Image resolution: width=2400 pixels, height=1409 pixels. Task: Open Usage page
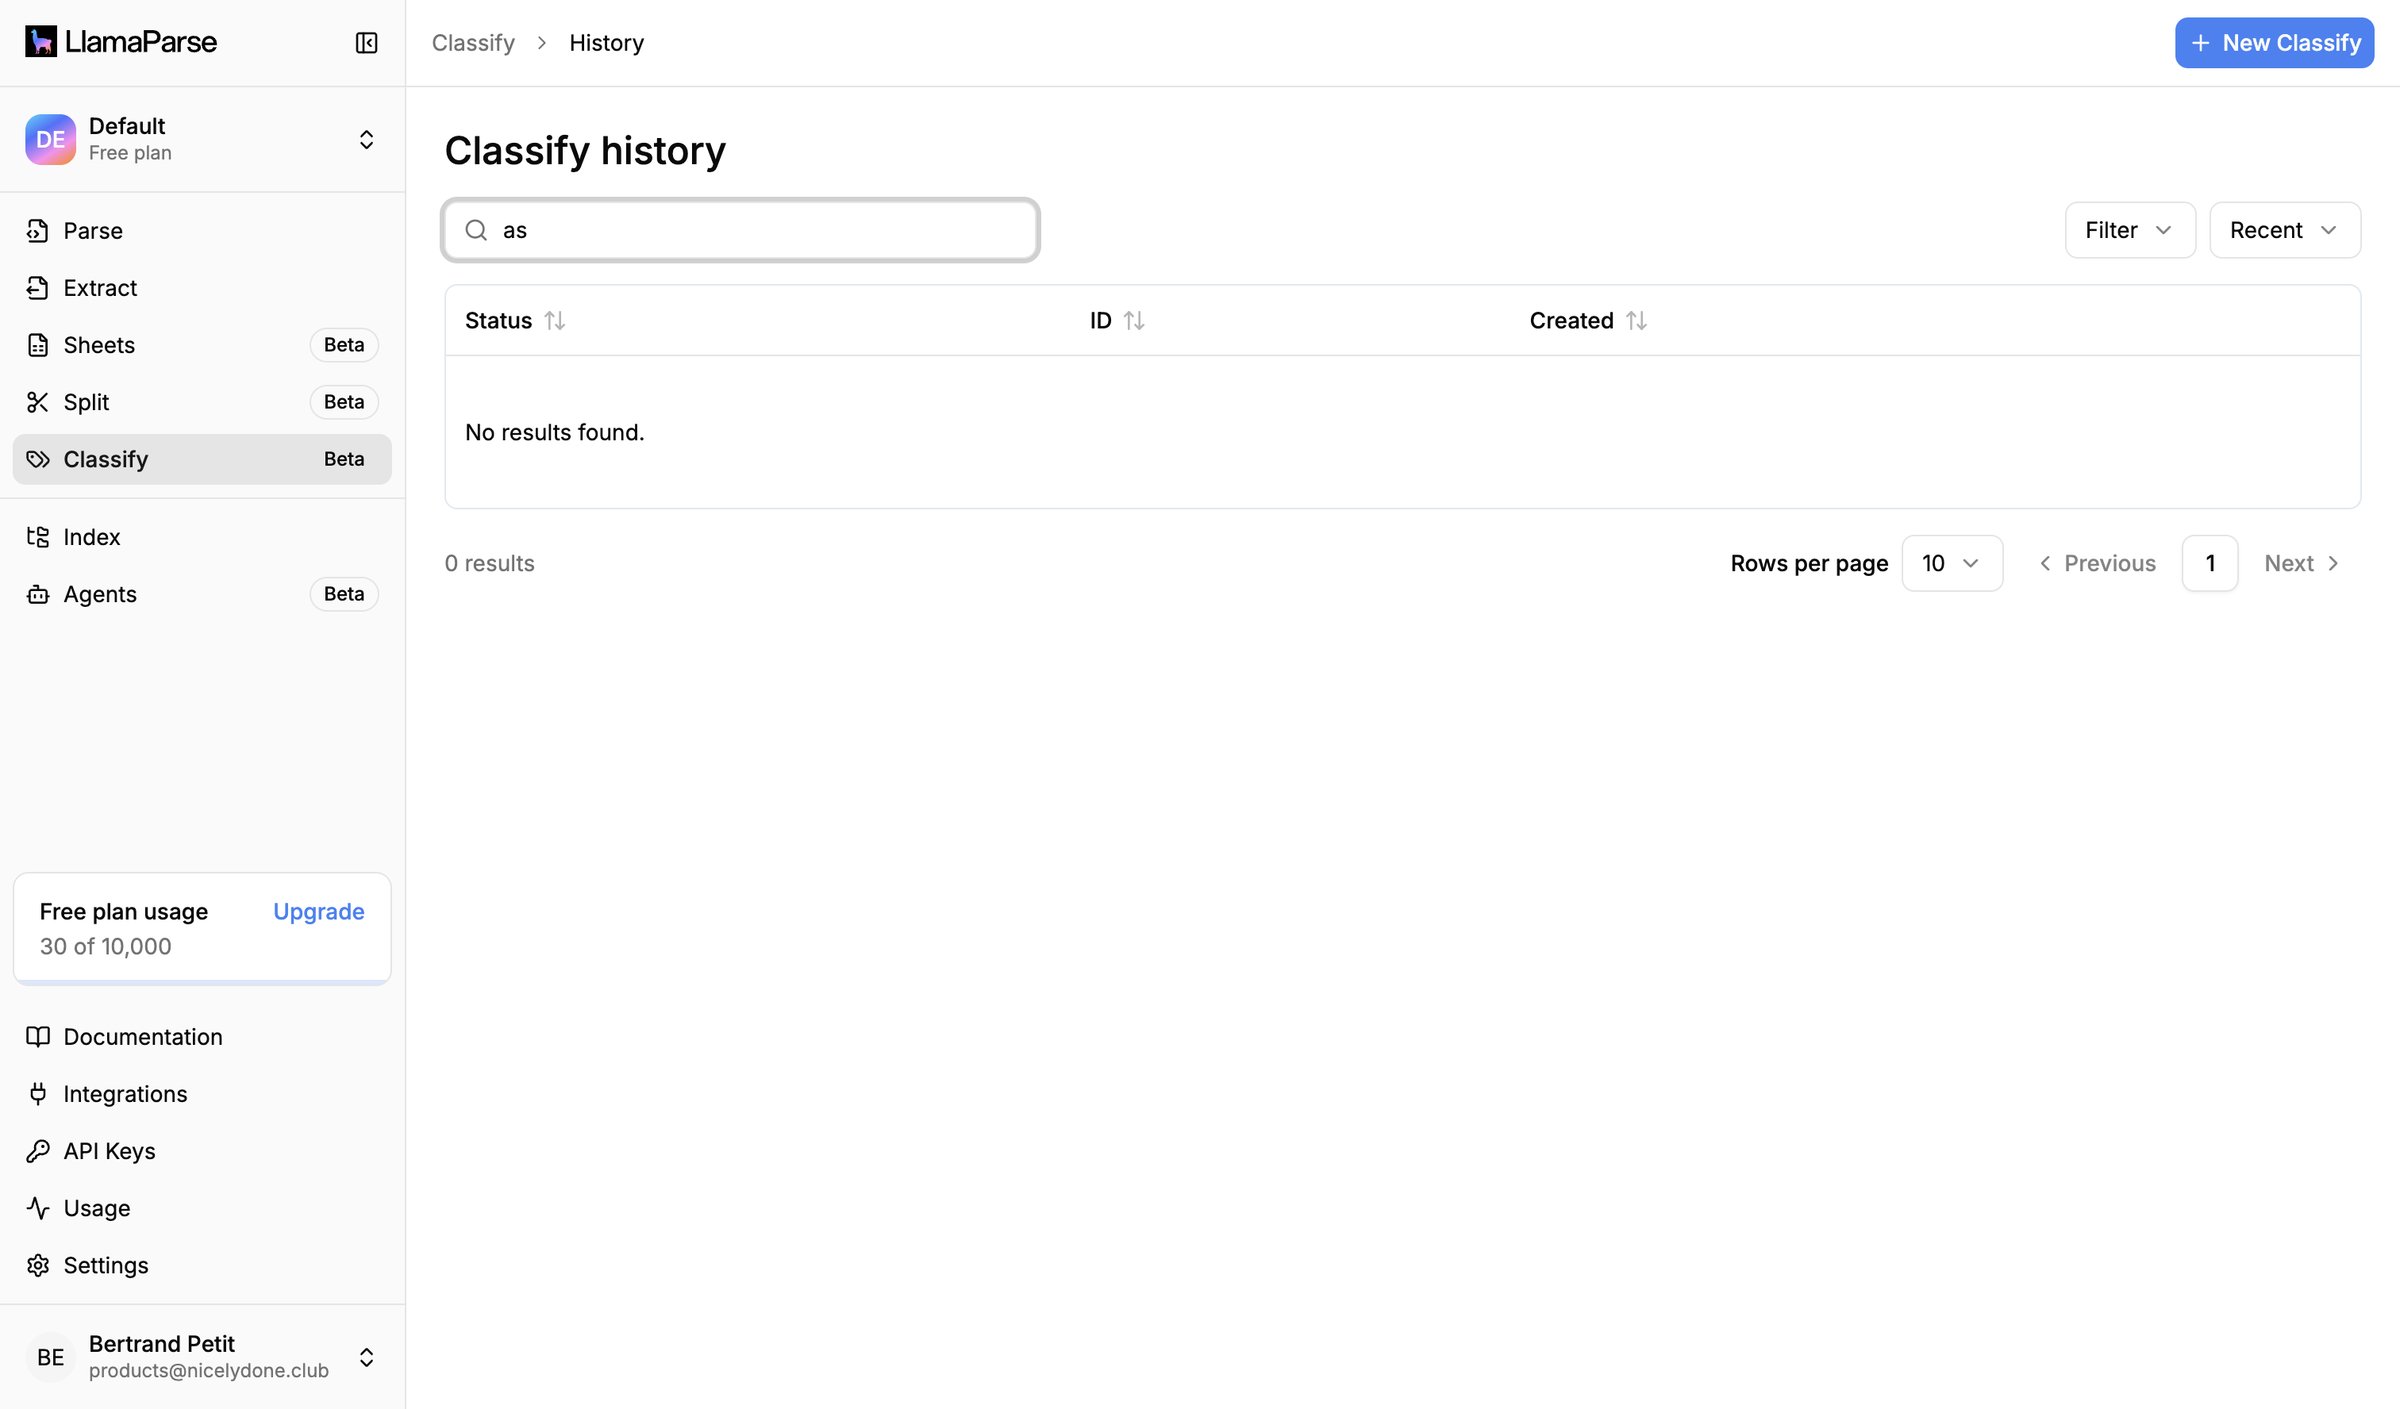(202, 1208)
